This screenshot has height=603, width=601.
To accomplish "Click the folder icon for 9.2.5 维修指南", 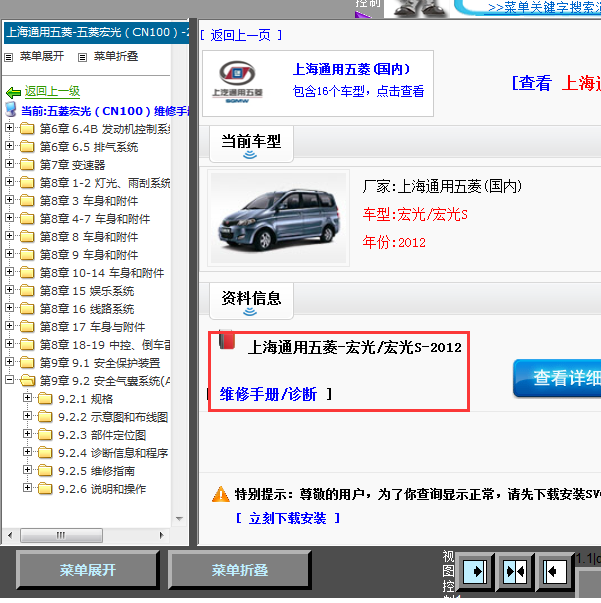I will [45, 471].
